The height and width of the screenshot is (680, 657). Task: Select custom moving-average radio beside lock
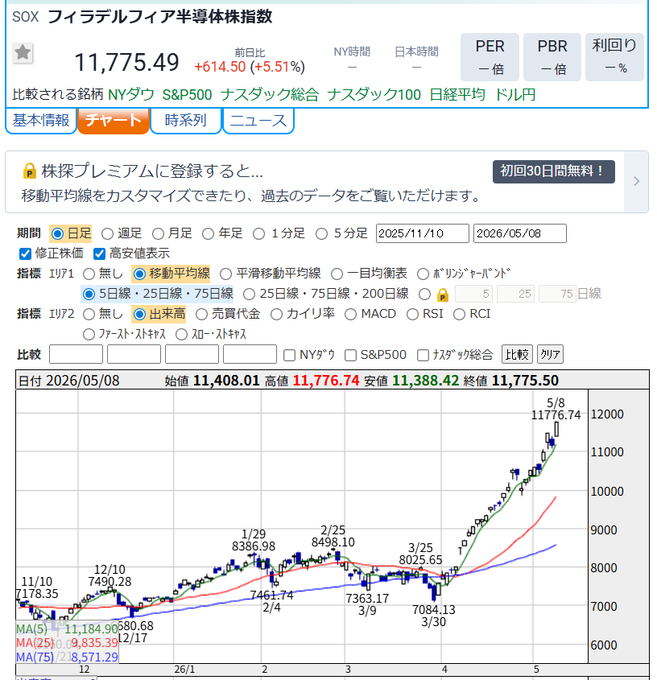[425, 294]
